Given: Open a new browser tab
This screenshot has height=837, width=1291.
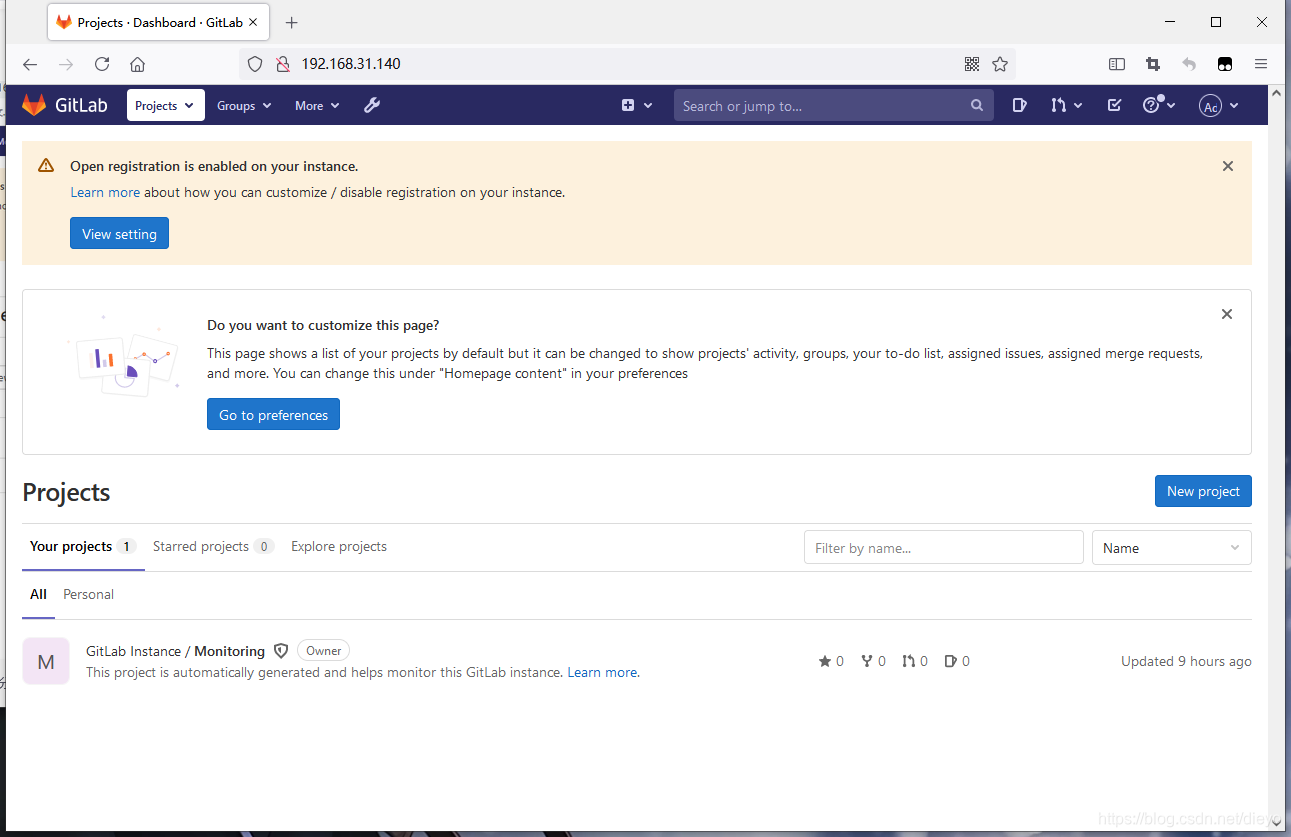Looking at the screenshot, I should pyautogui.click(x=292, y=22).
